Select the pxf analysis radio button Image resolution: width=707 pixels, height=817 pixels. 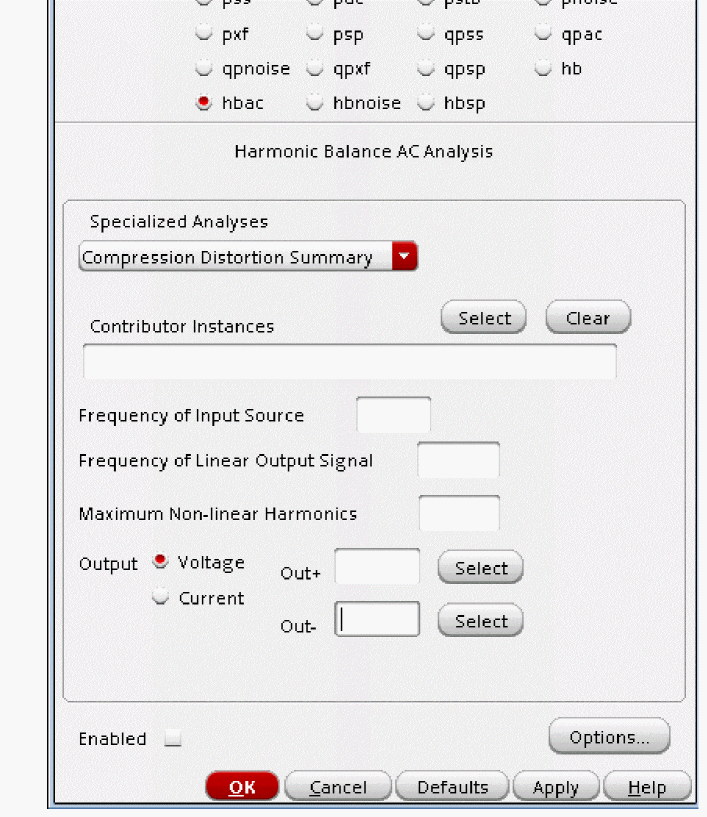pyautogui.click(x=204, y=33)
